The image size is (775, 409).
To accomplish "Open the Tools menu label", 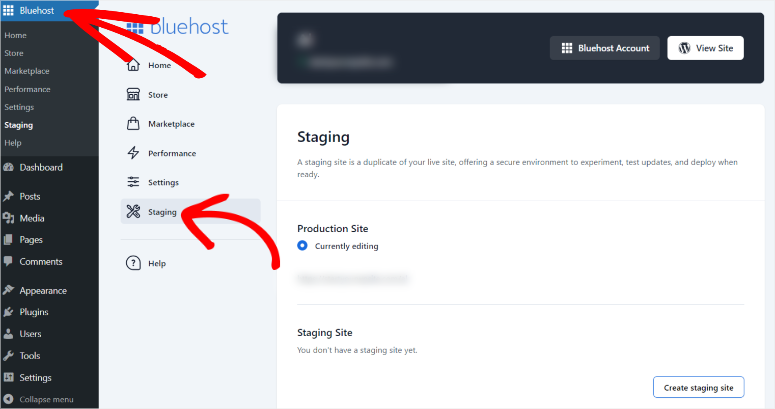I will (x=30, y=356).
